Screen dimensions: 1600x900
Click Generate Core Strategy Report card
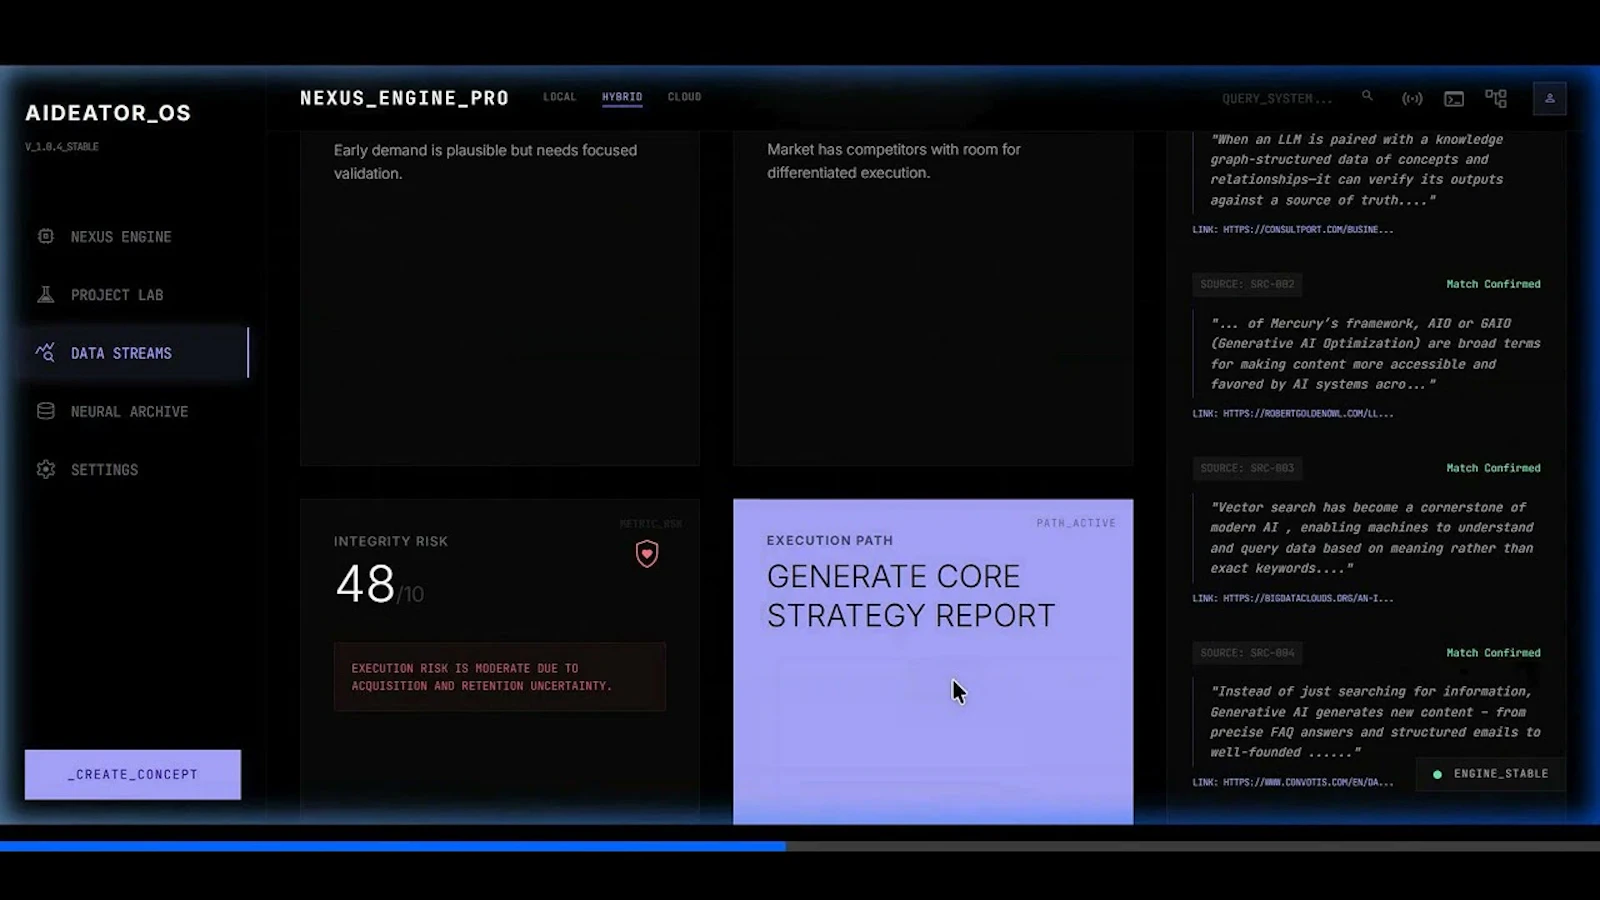point(933,662)
